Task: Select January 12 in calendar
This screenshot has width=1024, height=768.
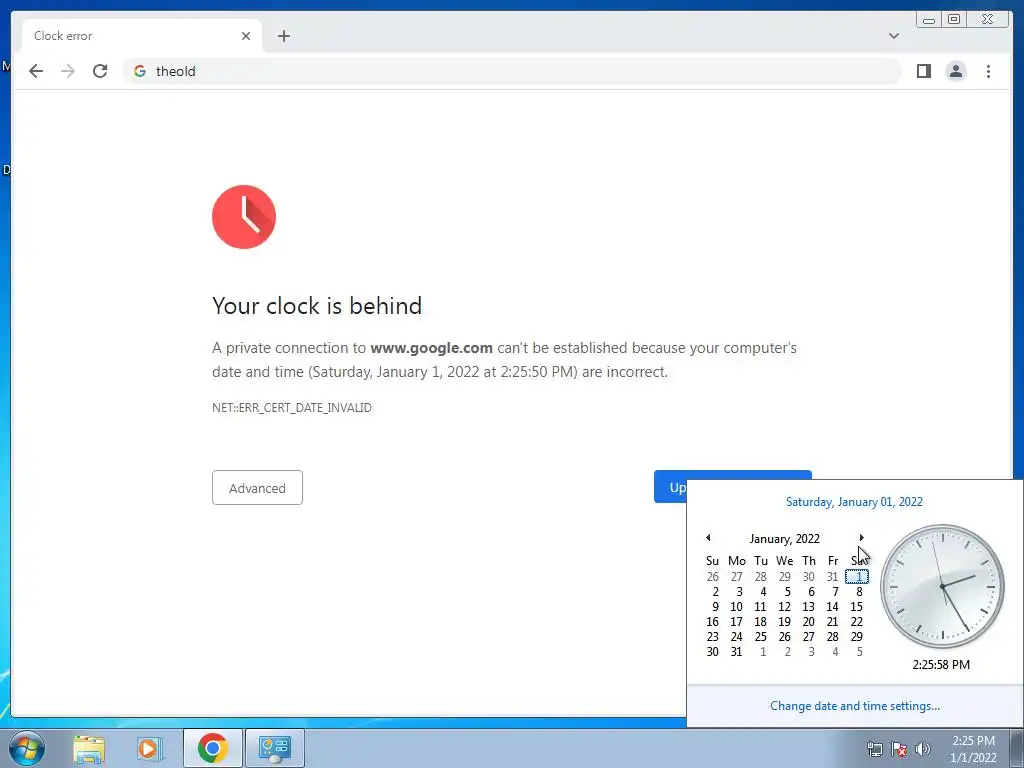Action: pos(784,607)
